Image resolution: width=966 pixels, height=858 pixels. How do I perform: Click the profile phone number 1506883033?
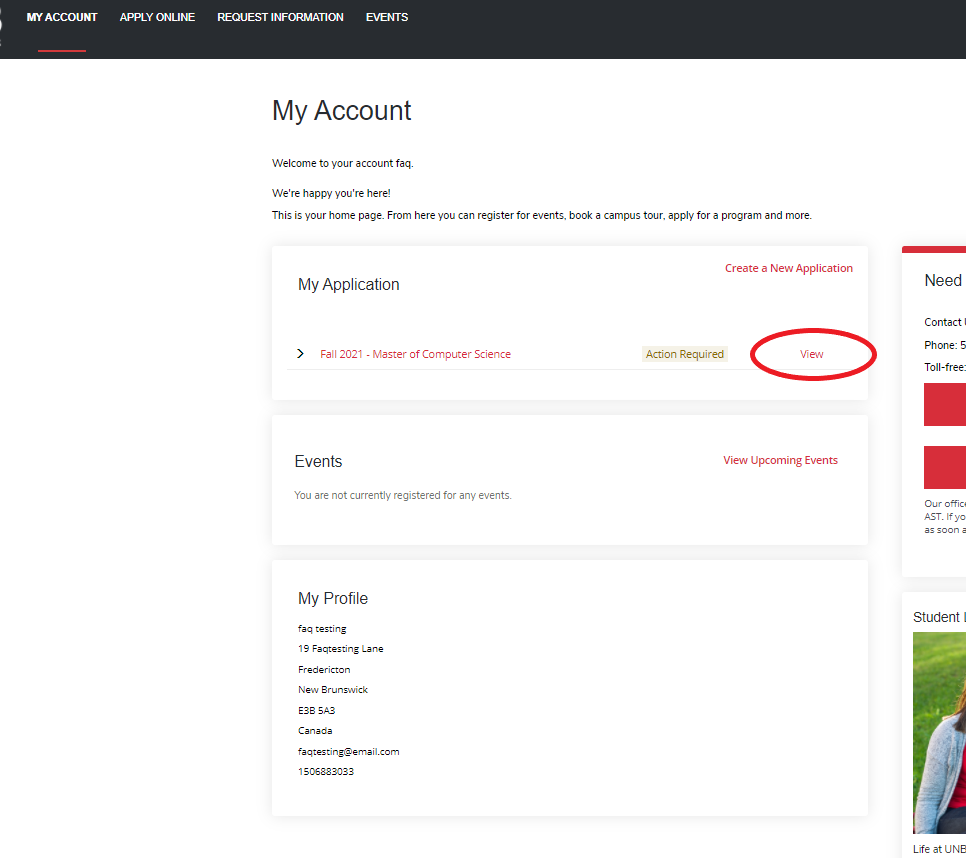tap(326, 772)
